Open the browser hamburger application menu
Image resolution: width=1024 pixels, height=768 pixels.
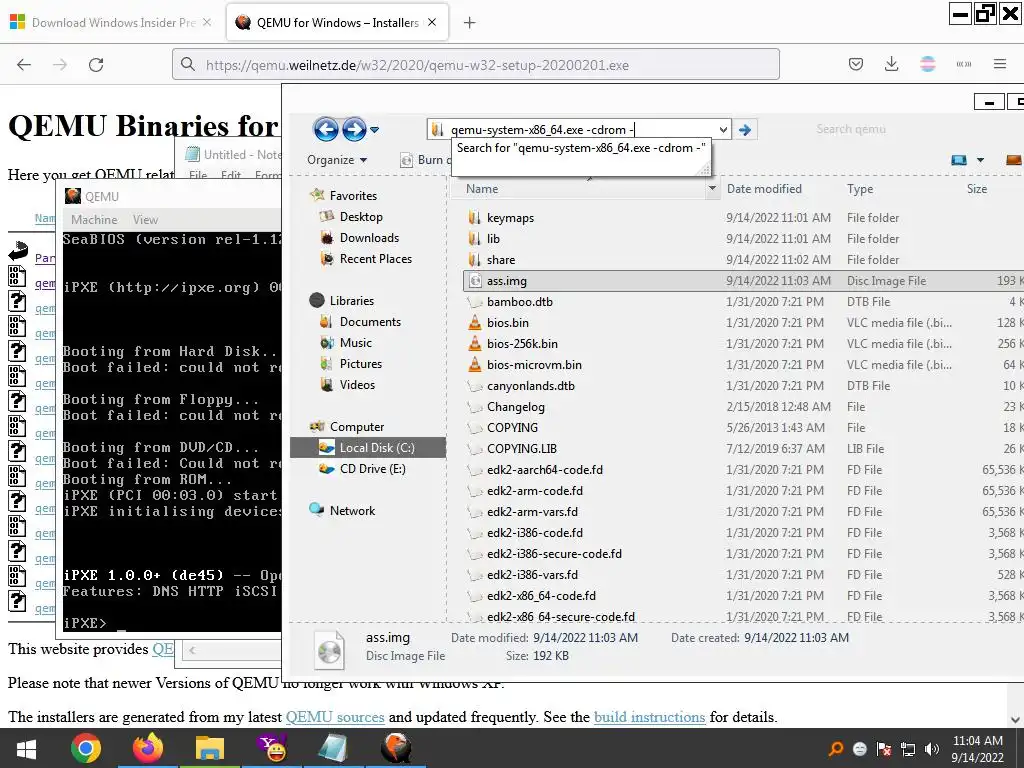[x=999, y=64]
